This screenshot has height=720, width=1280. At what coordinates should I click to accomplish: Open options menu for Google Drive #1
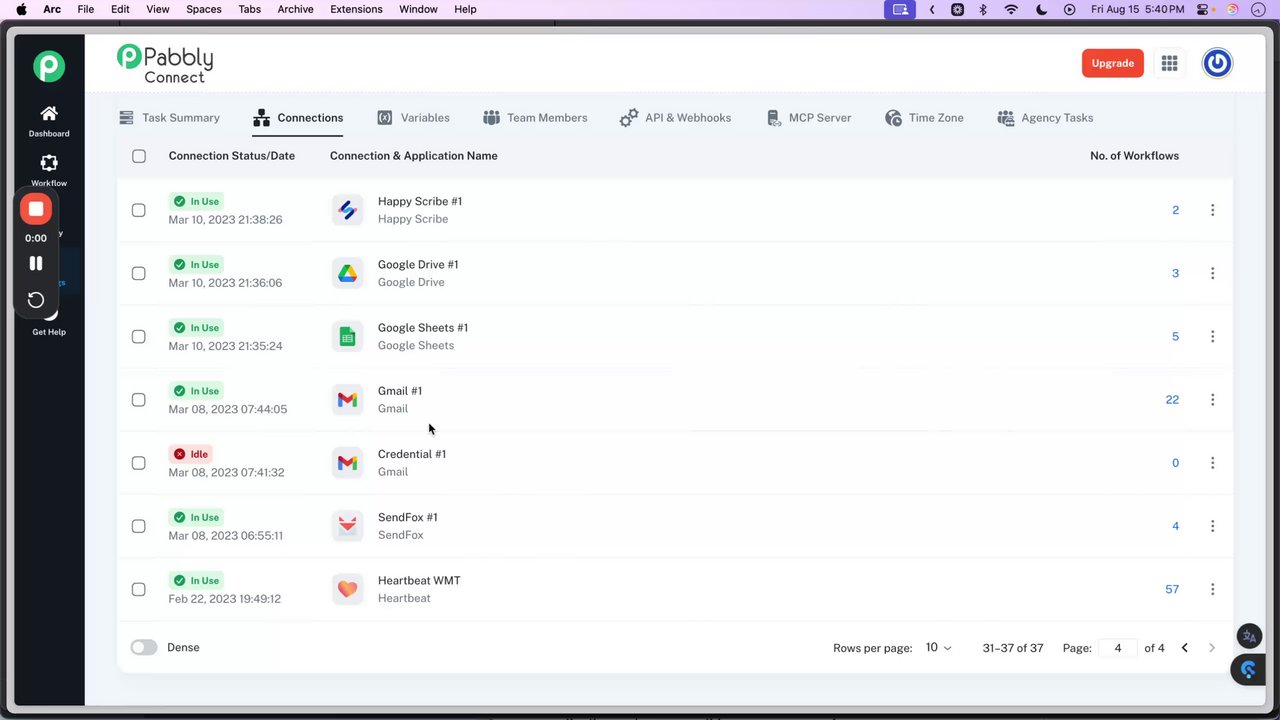1212,273
